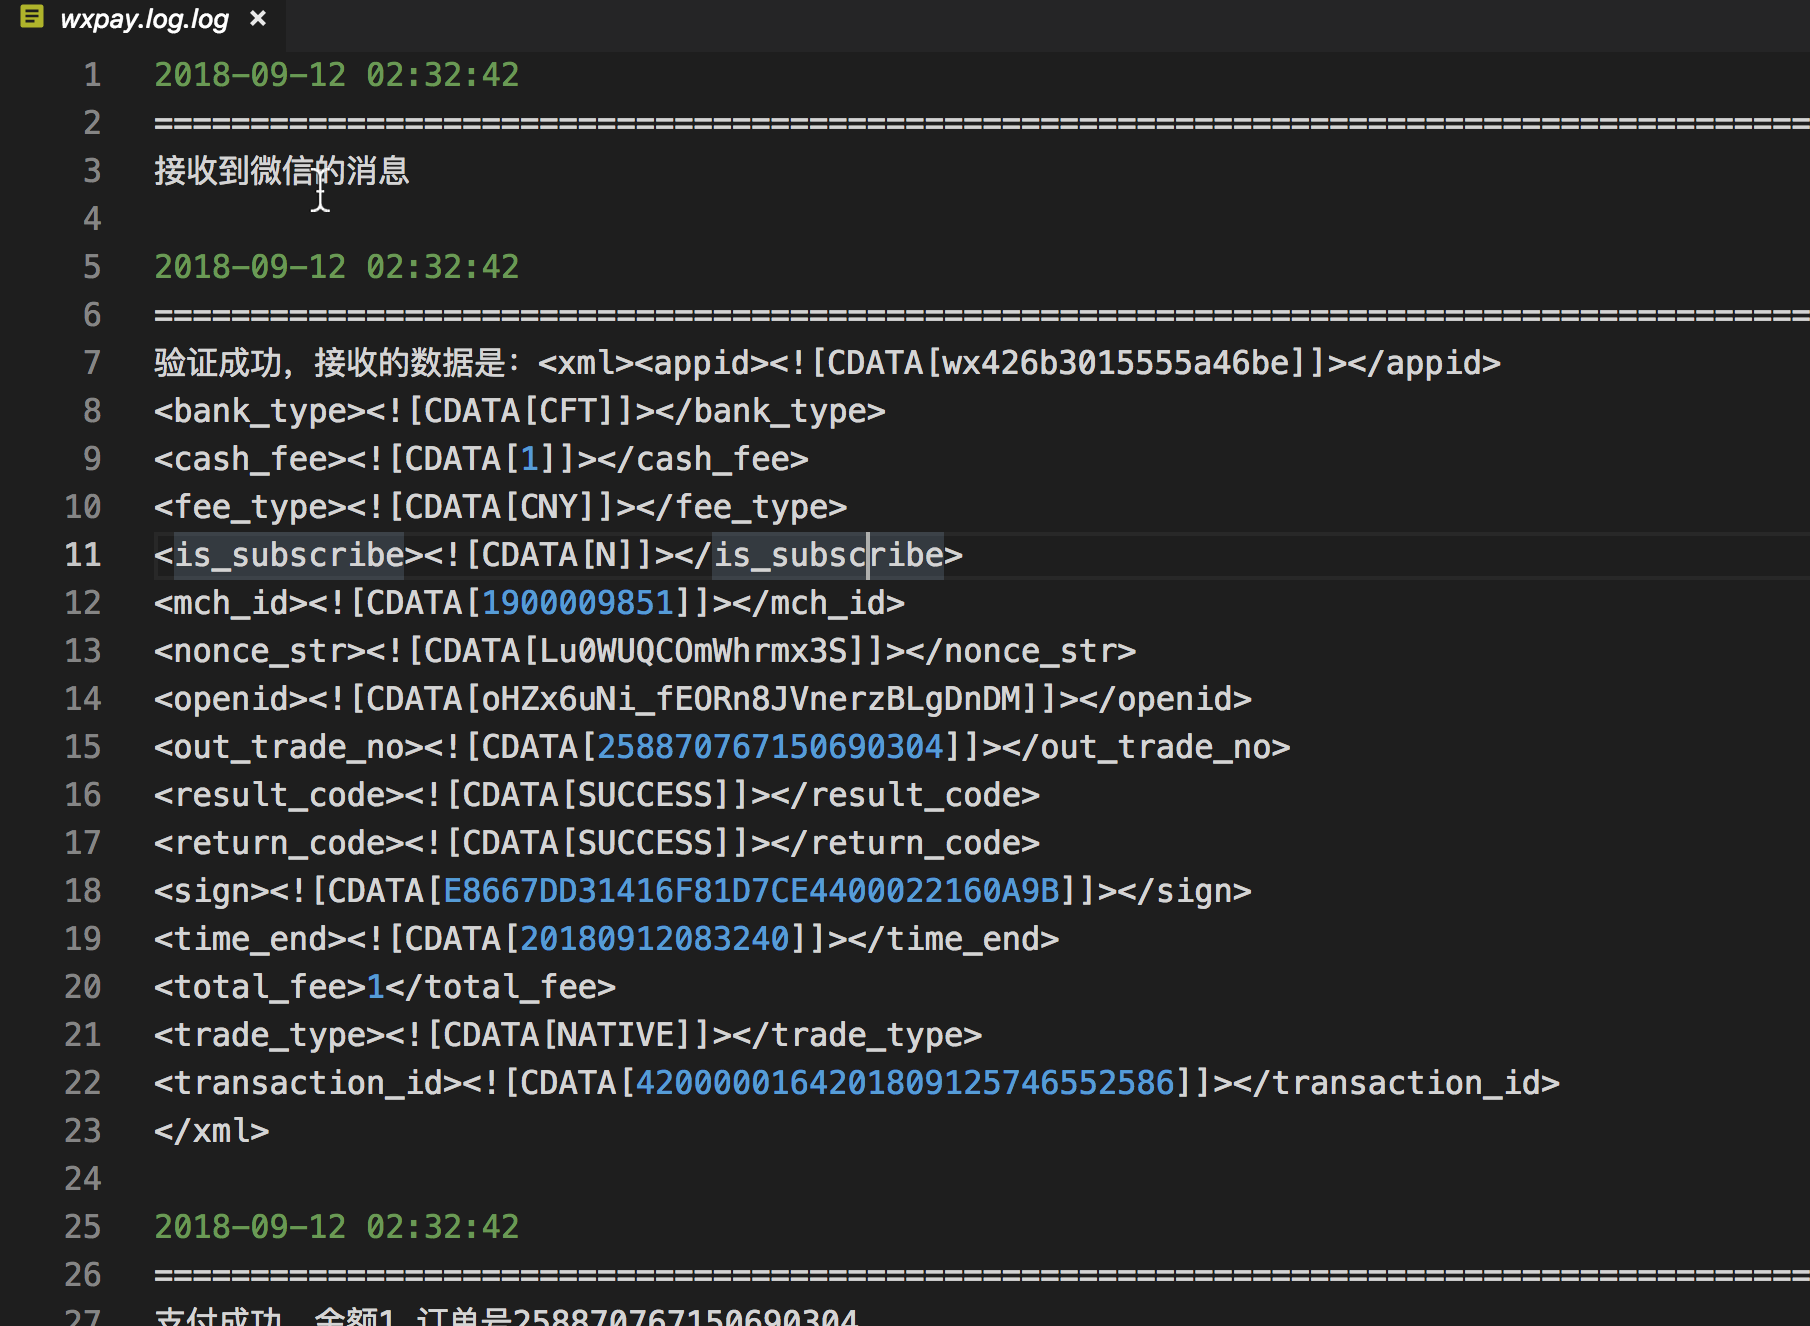Click the nonce_str value Lu0WUQCOmWhrmx3S
The width and height of the screenshot is (1810, 1326).
click(x=693, y=651)
